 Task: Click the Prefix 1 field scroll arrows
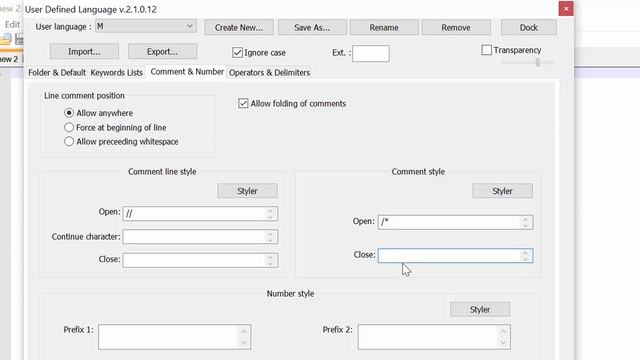coord(244,337)
